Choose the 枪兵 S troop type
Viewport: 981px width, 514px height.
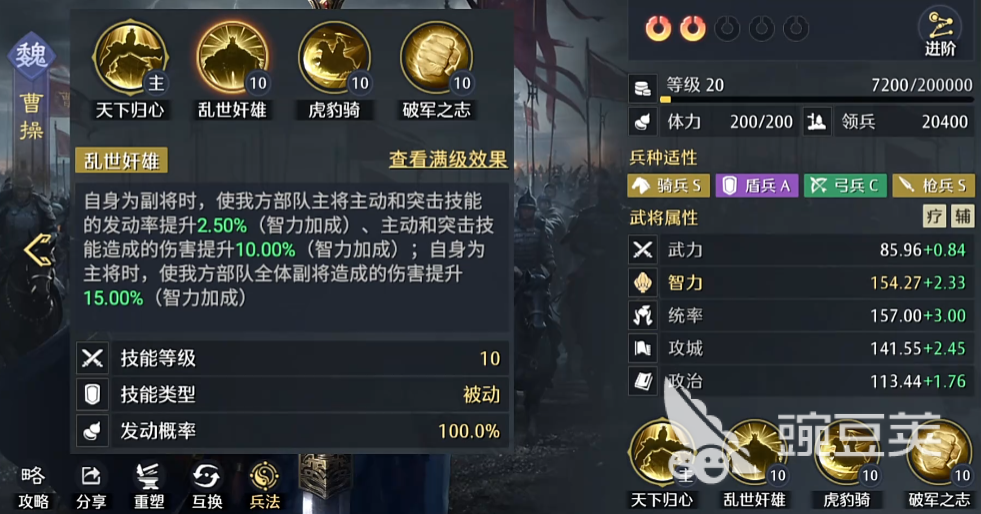point(933,186)
